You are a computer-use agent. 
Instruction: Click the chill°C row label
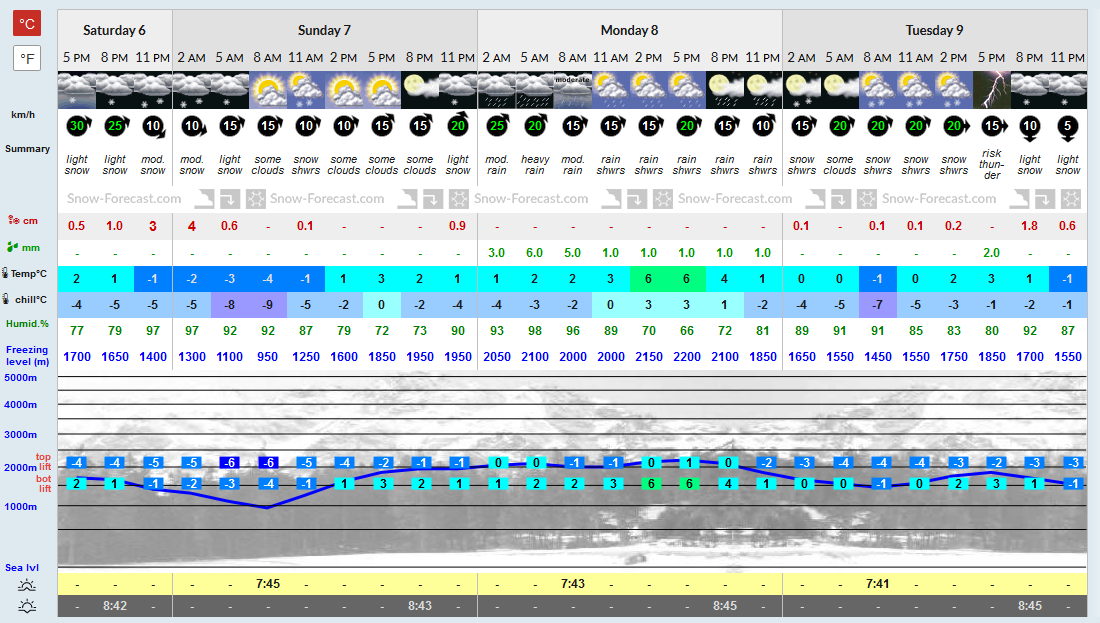pos(25,300)
